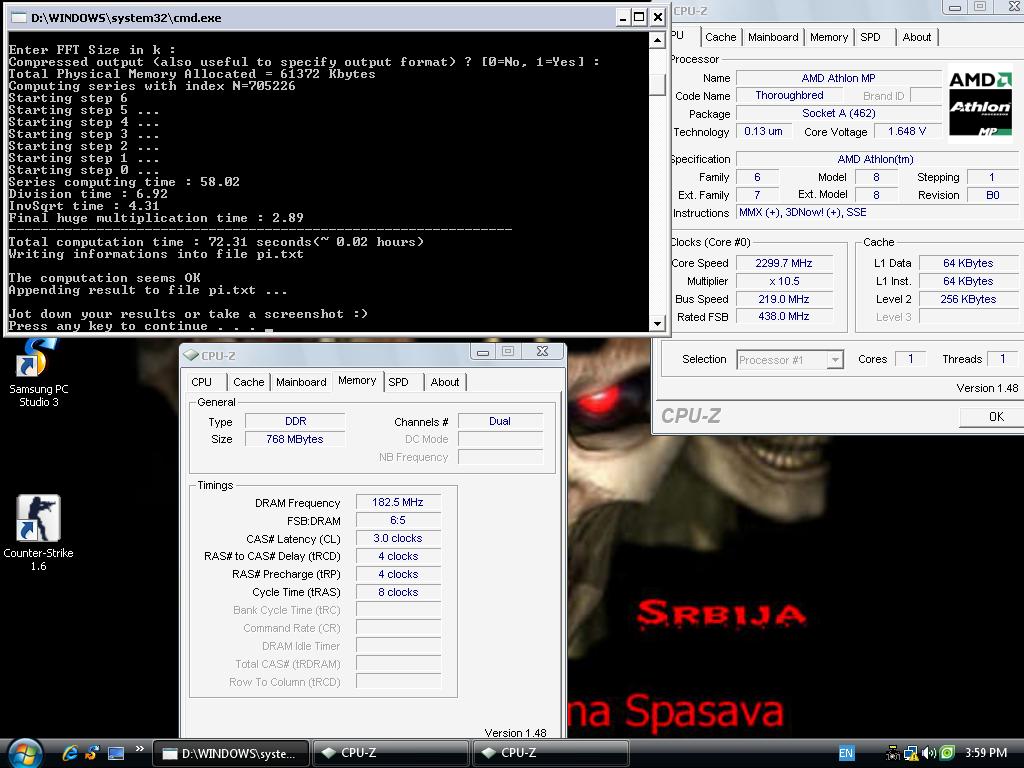
Task: Close the CPU-Z Memory window
Action: click(542, 351)
